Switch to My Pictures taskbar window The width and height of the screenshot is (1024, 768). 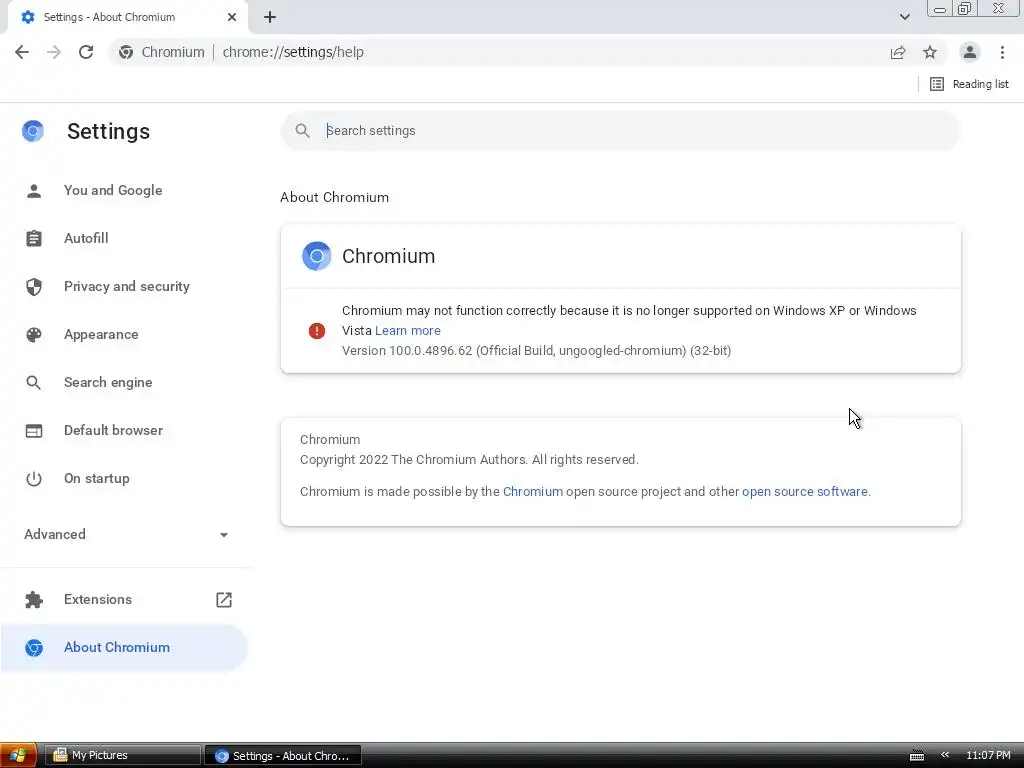tap(123, 756)
